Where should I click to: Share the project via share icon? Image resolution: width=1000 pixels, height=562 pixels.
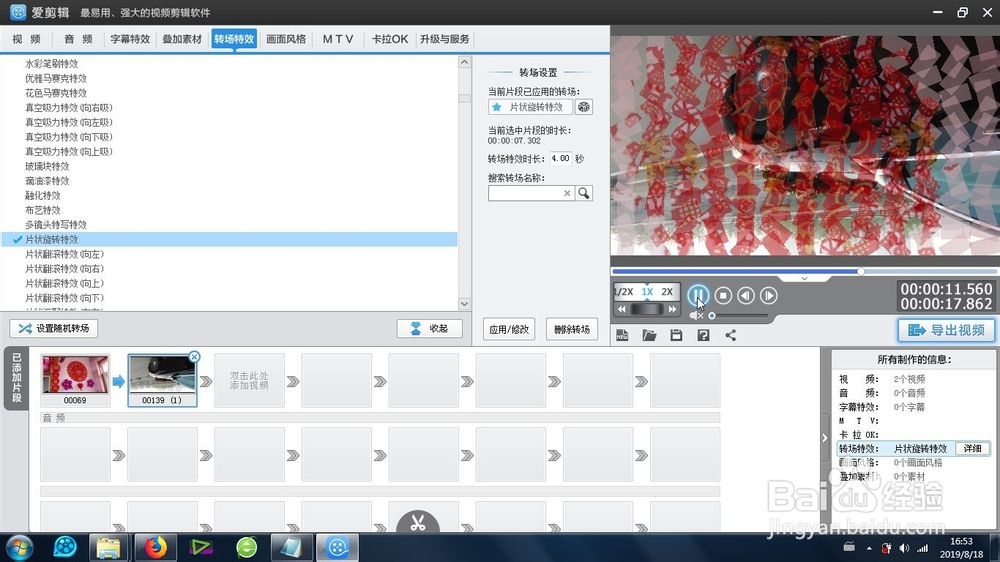click(731, 336)
